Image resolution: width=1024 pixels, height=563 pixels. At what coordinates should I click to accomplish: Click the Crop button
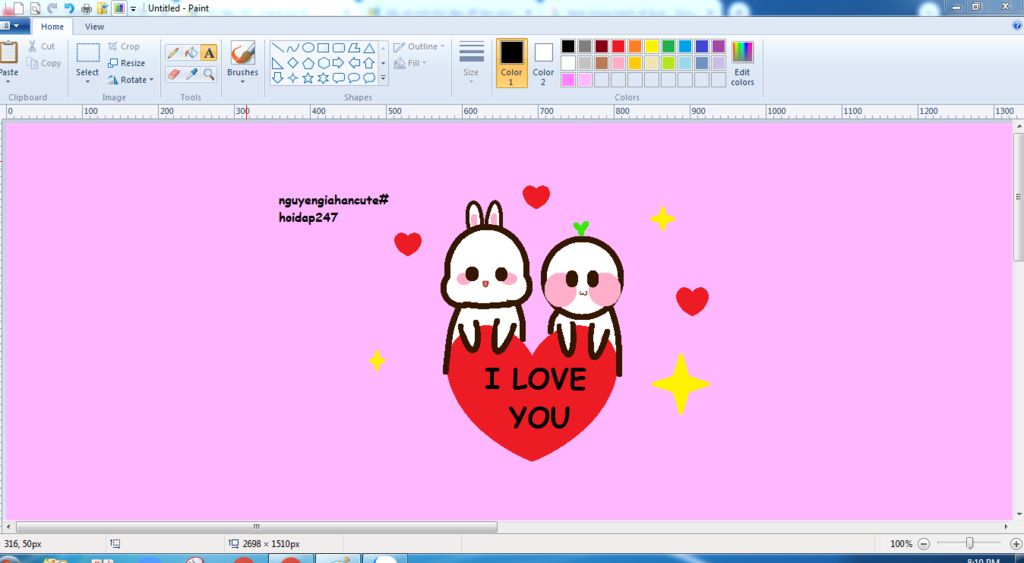pyautogui.click(x=124, y=46)
